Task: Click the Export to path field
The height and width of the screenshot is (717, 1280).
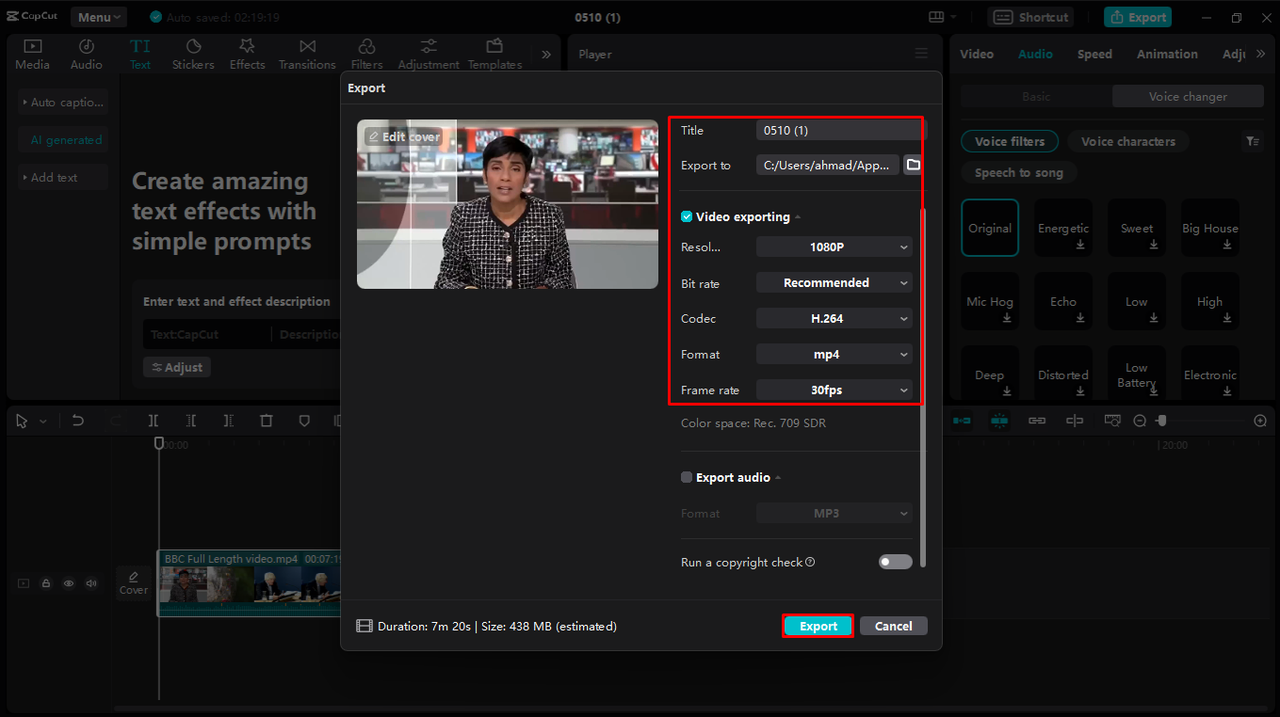Action: 828,165
